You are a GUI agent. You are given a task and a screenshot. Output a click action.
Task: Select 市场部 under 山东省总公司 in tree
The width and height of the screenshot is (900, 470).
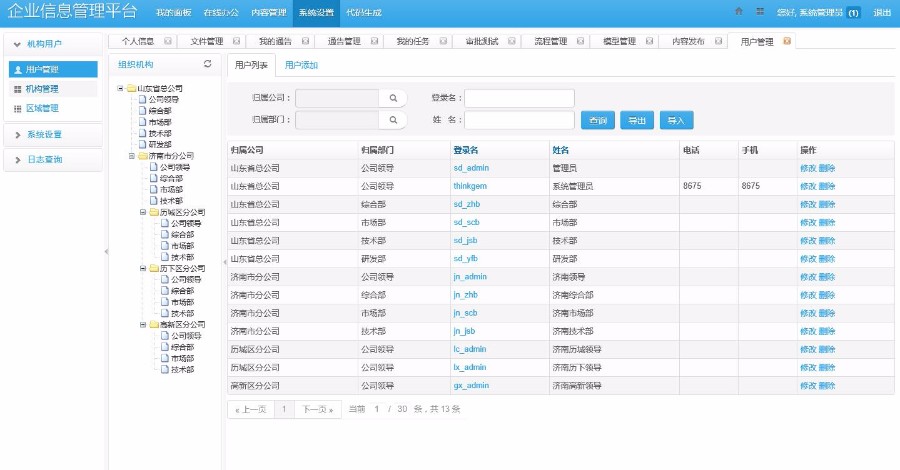point(160,122)
